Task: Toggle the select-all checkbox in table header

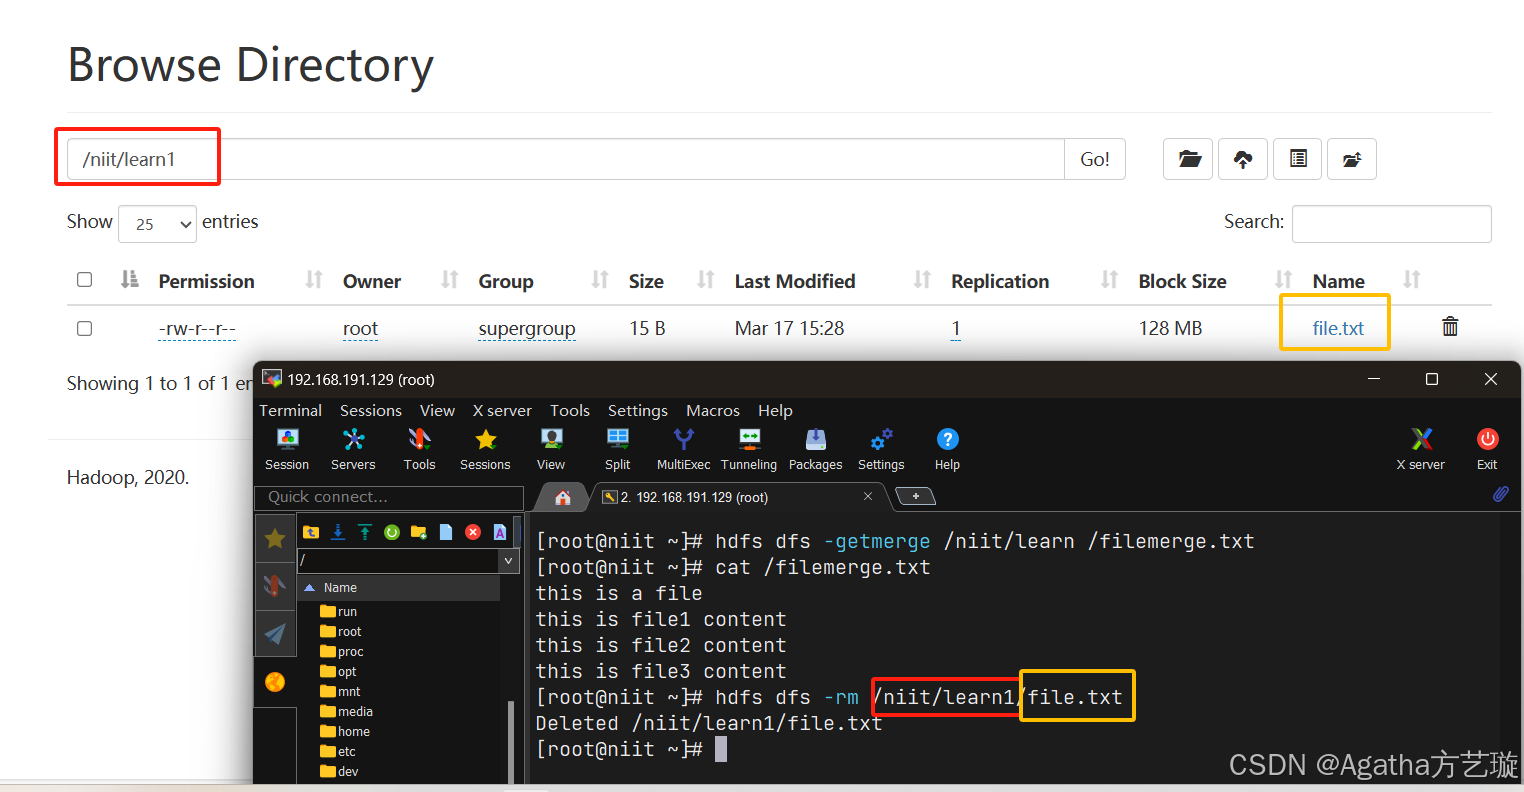Action: (85, 279)
